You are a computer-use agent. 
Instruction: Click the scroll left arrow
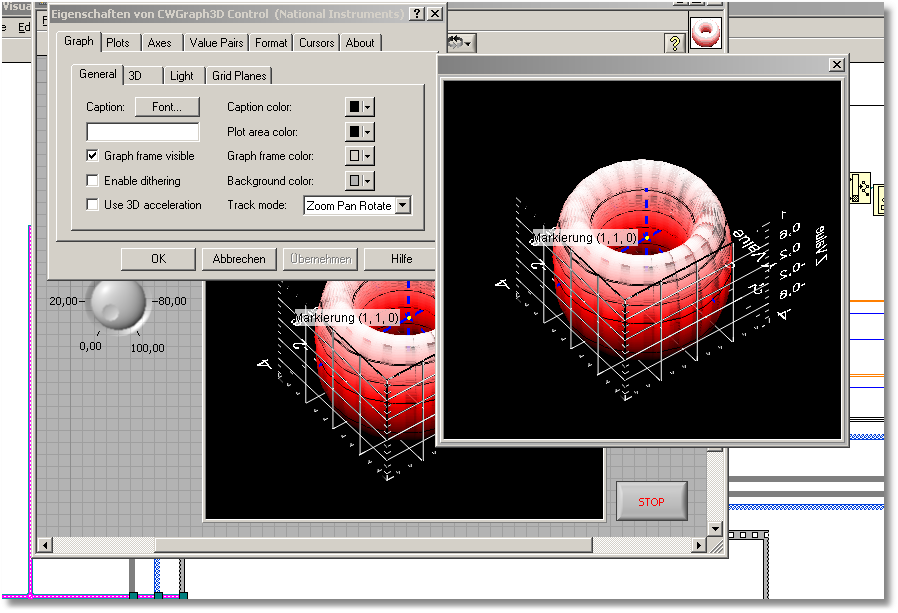[x=45, y=545]
